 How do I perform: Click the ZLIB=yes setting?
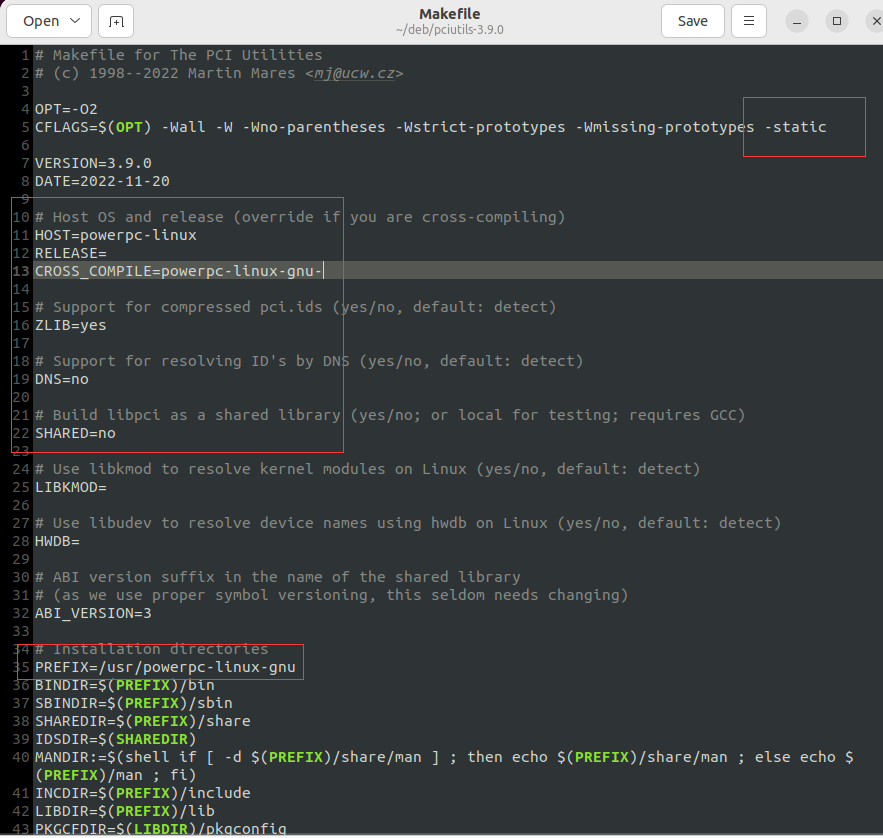[x=70, y=325]
